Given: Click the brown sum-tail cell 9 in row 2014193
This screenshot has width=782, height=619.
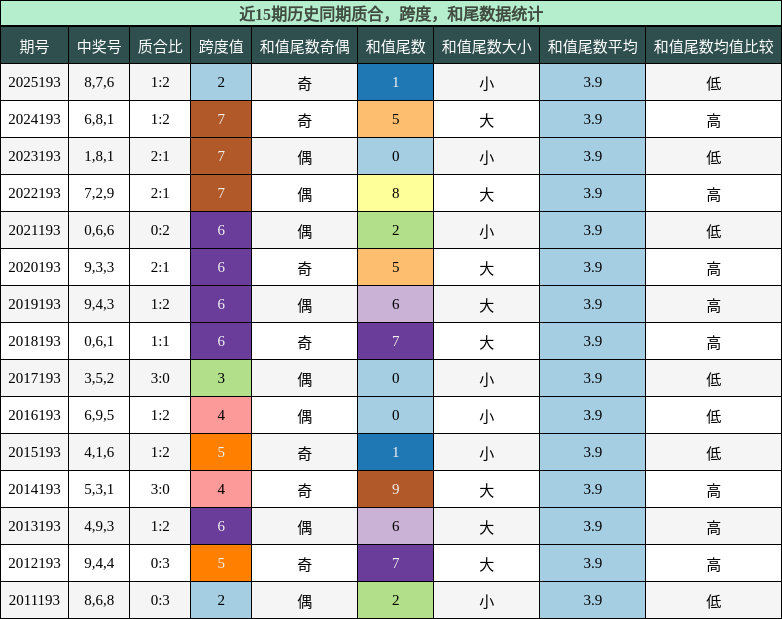Looking at the screenshot, I should point(395,489).
